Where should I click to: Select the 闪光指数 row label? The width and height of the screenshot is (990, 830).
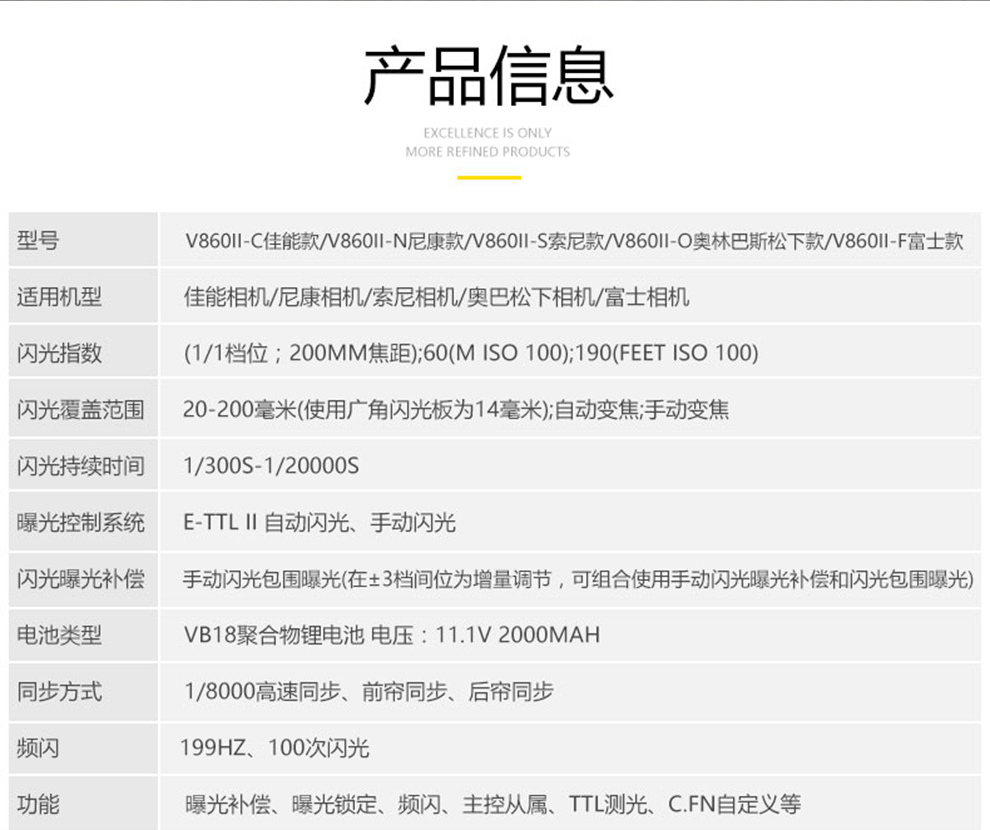click(x=59, y=353)
